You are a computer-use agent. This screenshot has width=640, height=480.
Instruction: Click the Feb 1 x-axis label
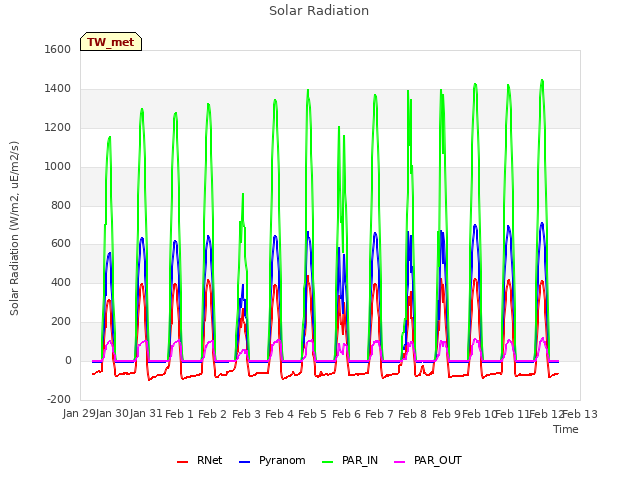pos(179,414)
